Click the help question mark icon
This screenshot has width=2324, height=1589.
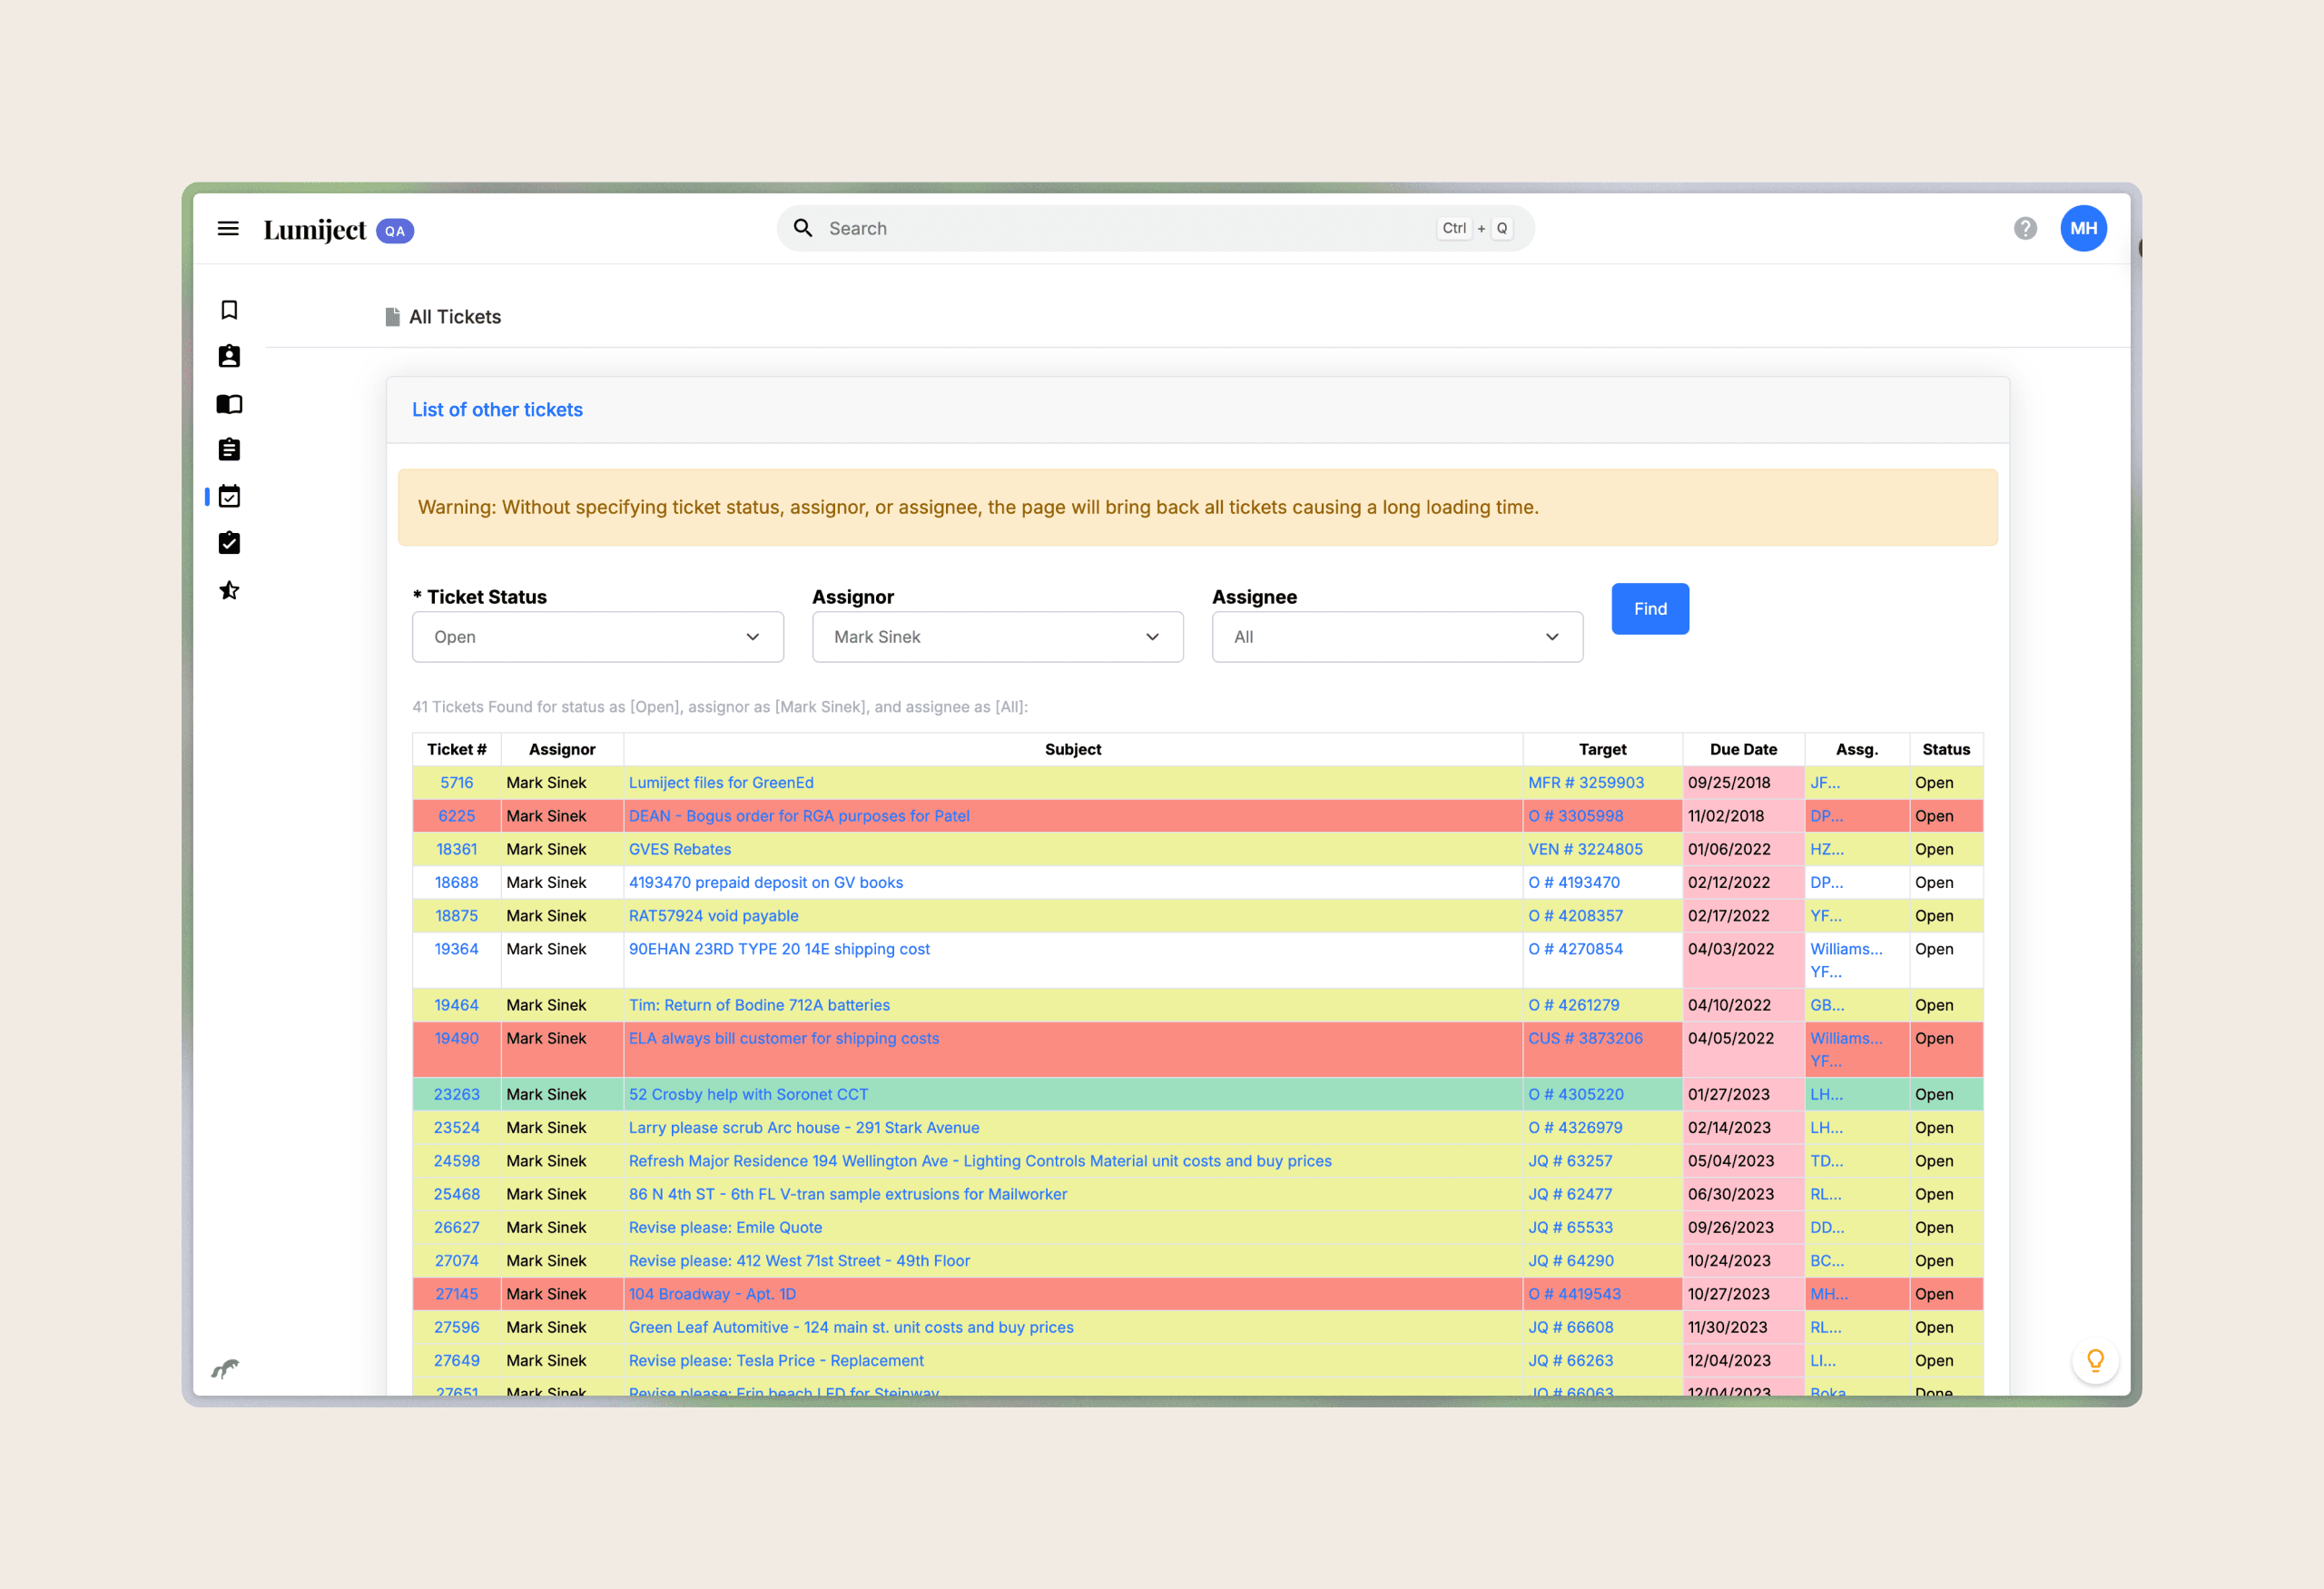pyautogui.click(x=2025, y=229)
